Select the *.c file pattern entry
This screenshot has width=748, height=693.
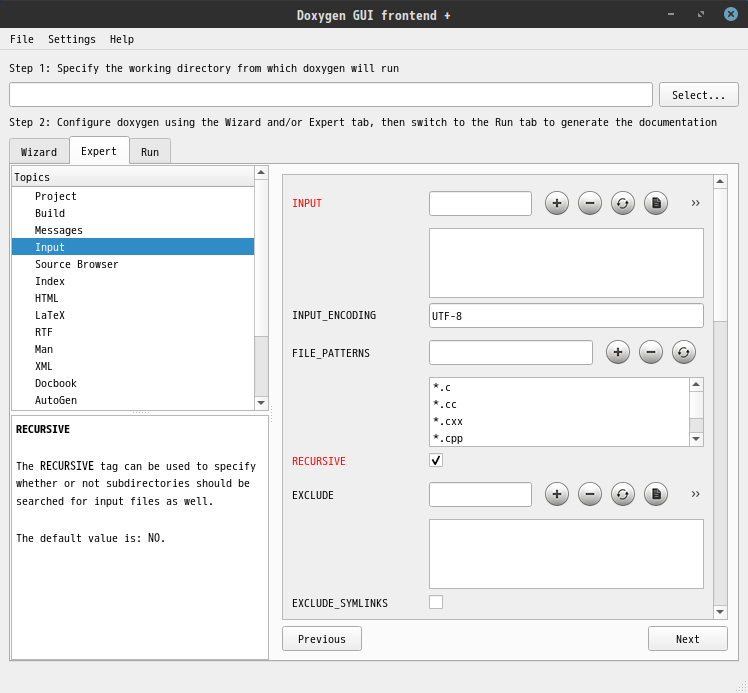click(559, 387)
